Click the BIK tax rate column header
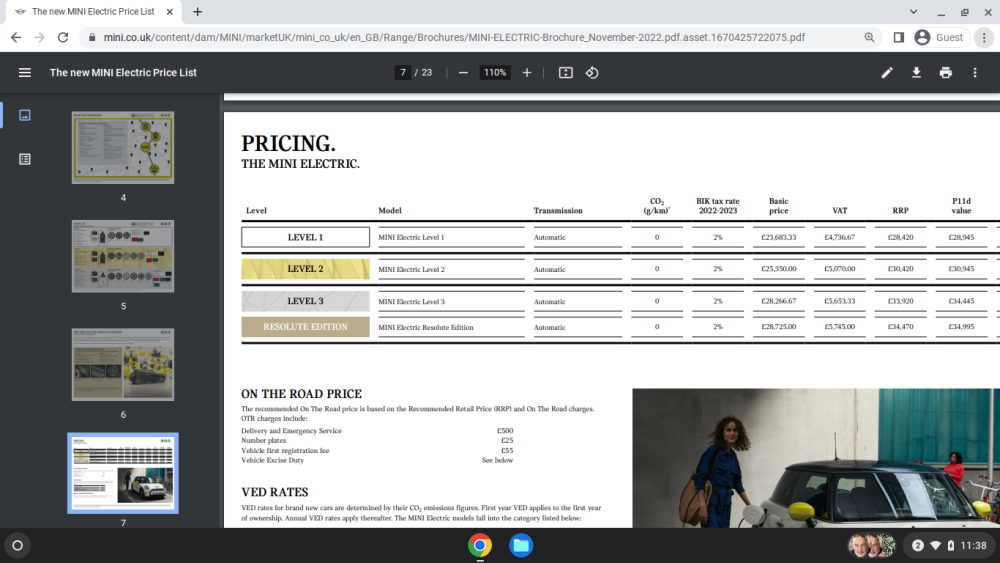This screenshot has height=563, width=1000. pyautogui.click(x=717, y=206)
